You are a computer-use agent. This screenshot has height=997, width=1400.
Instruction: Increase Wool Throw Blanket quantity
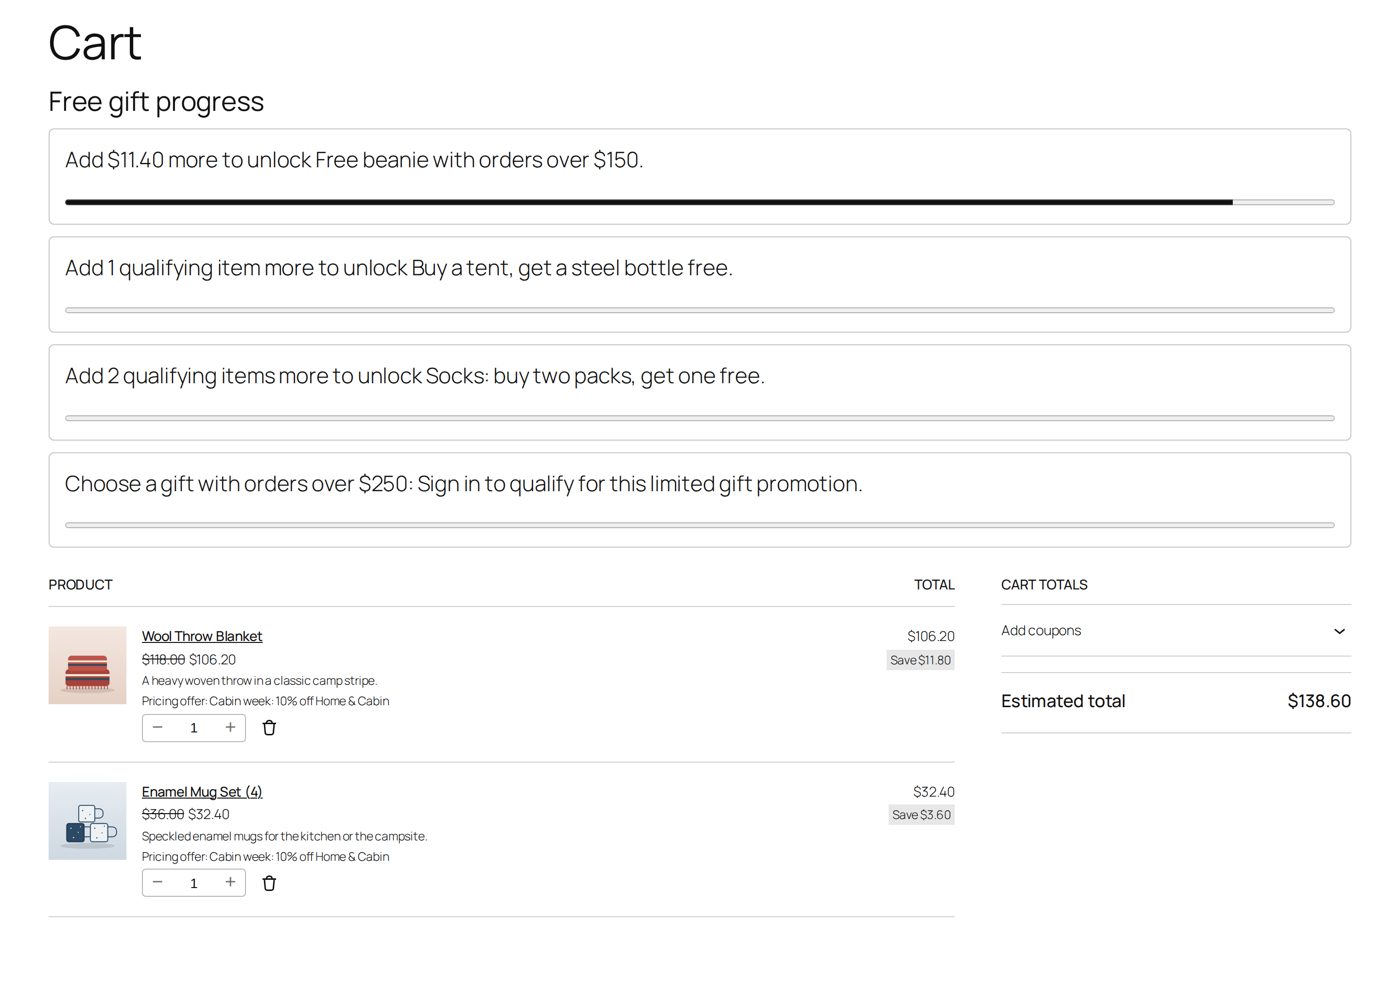pyautogui.click(x=230, y=728)
